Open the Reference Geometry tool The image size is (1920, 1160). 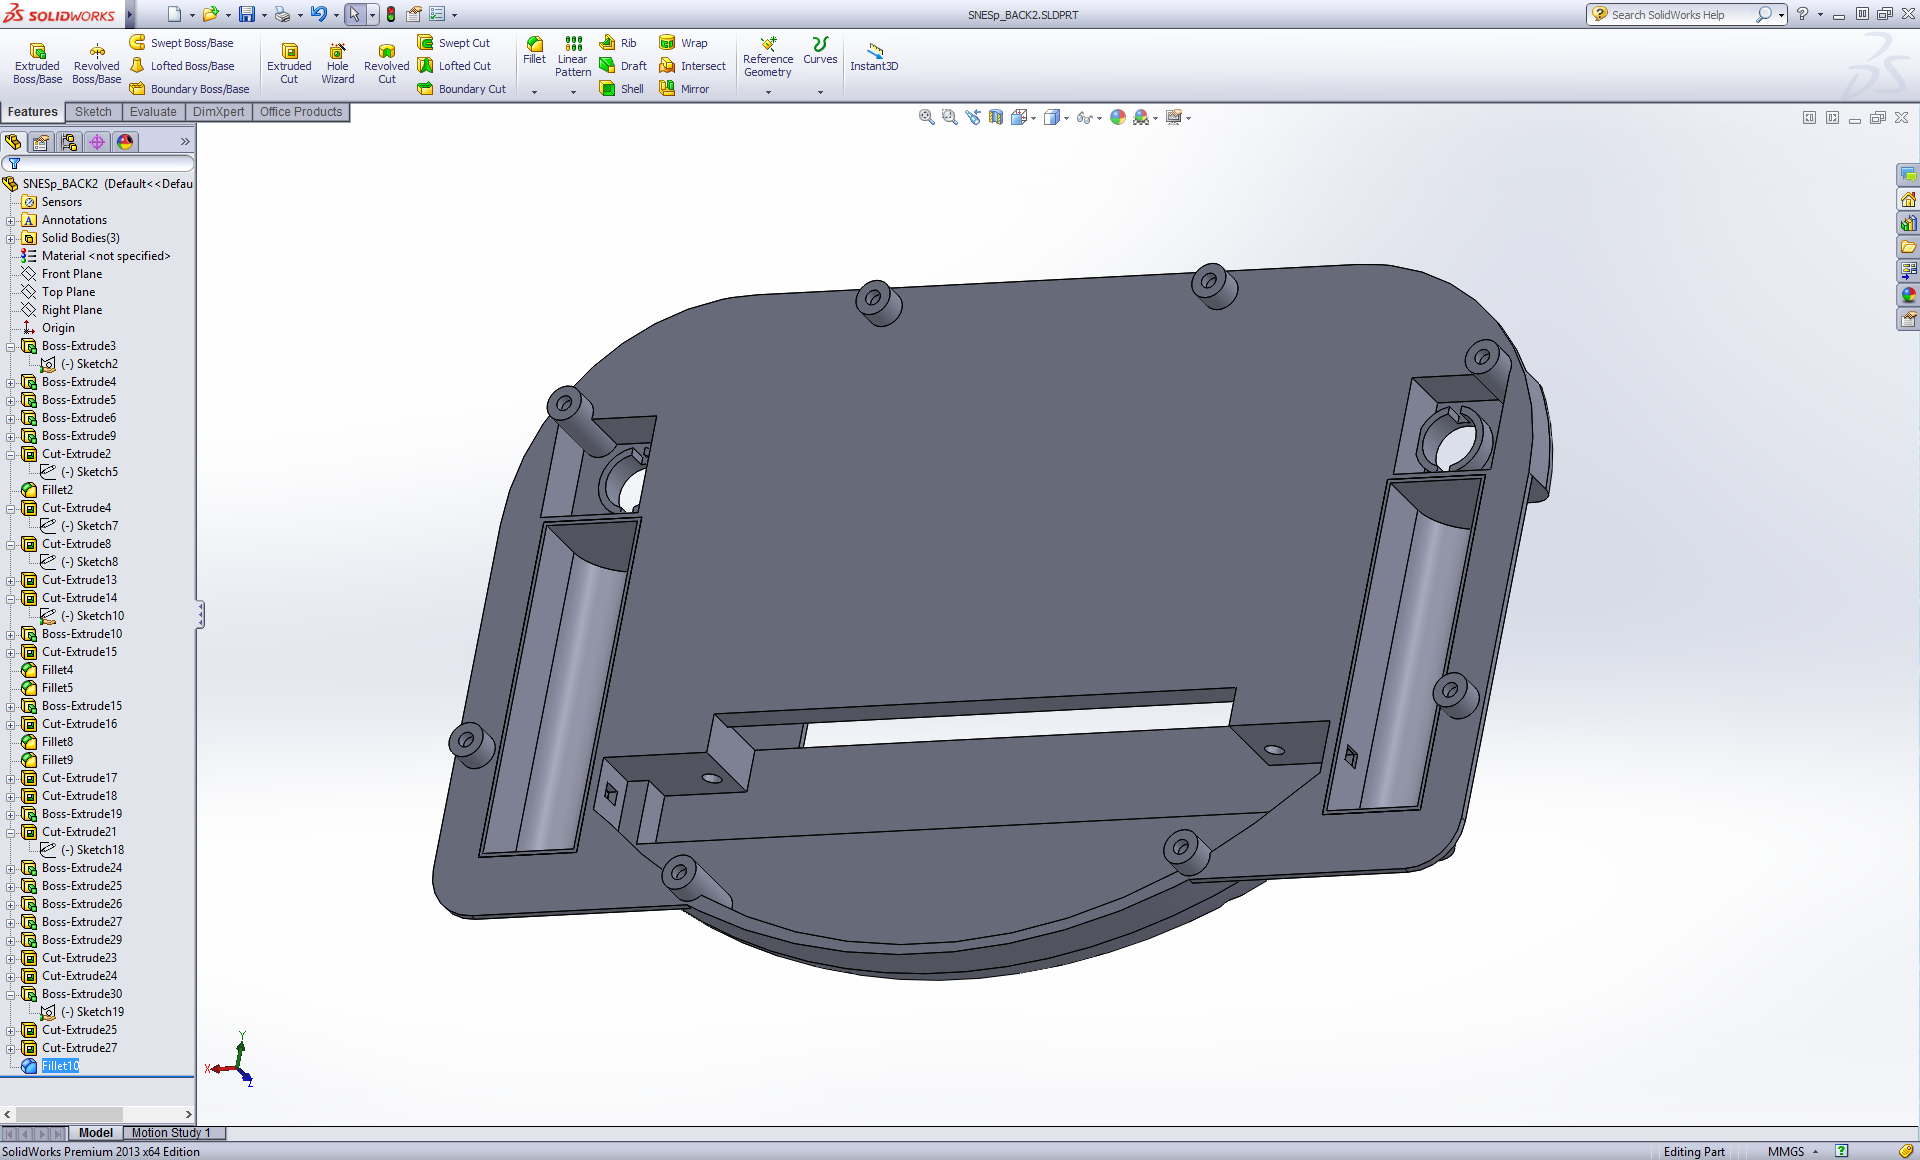point(768,57)
